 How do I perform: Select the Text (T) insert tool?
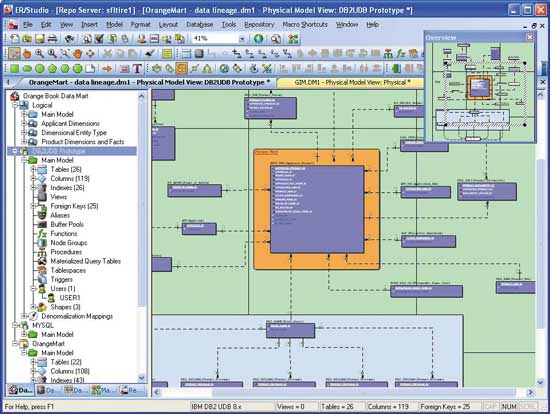tap(137, 68)
